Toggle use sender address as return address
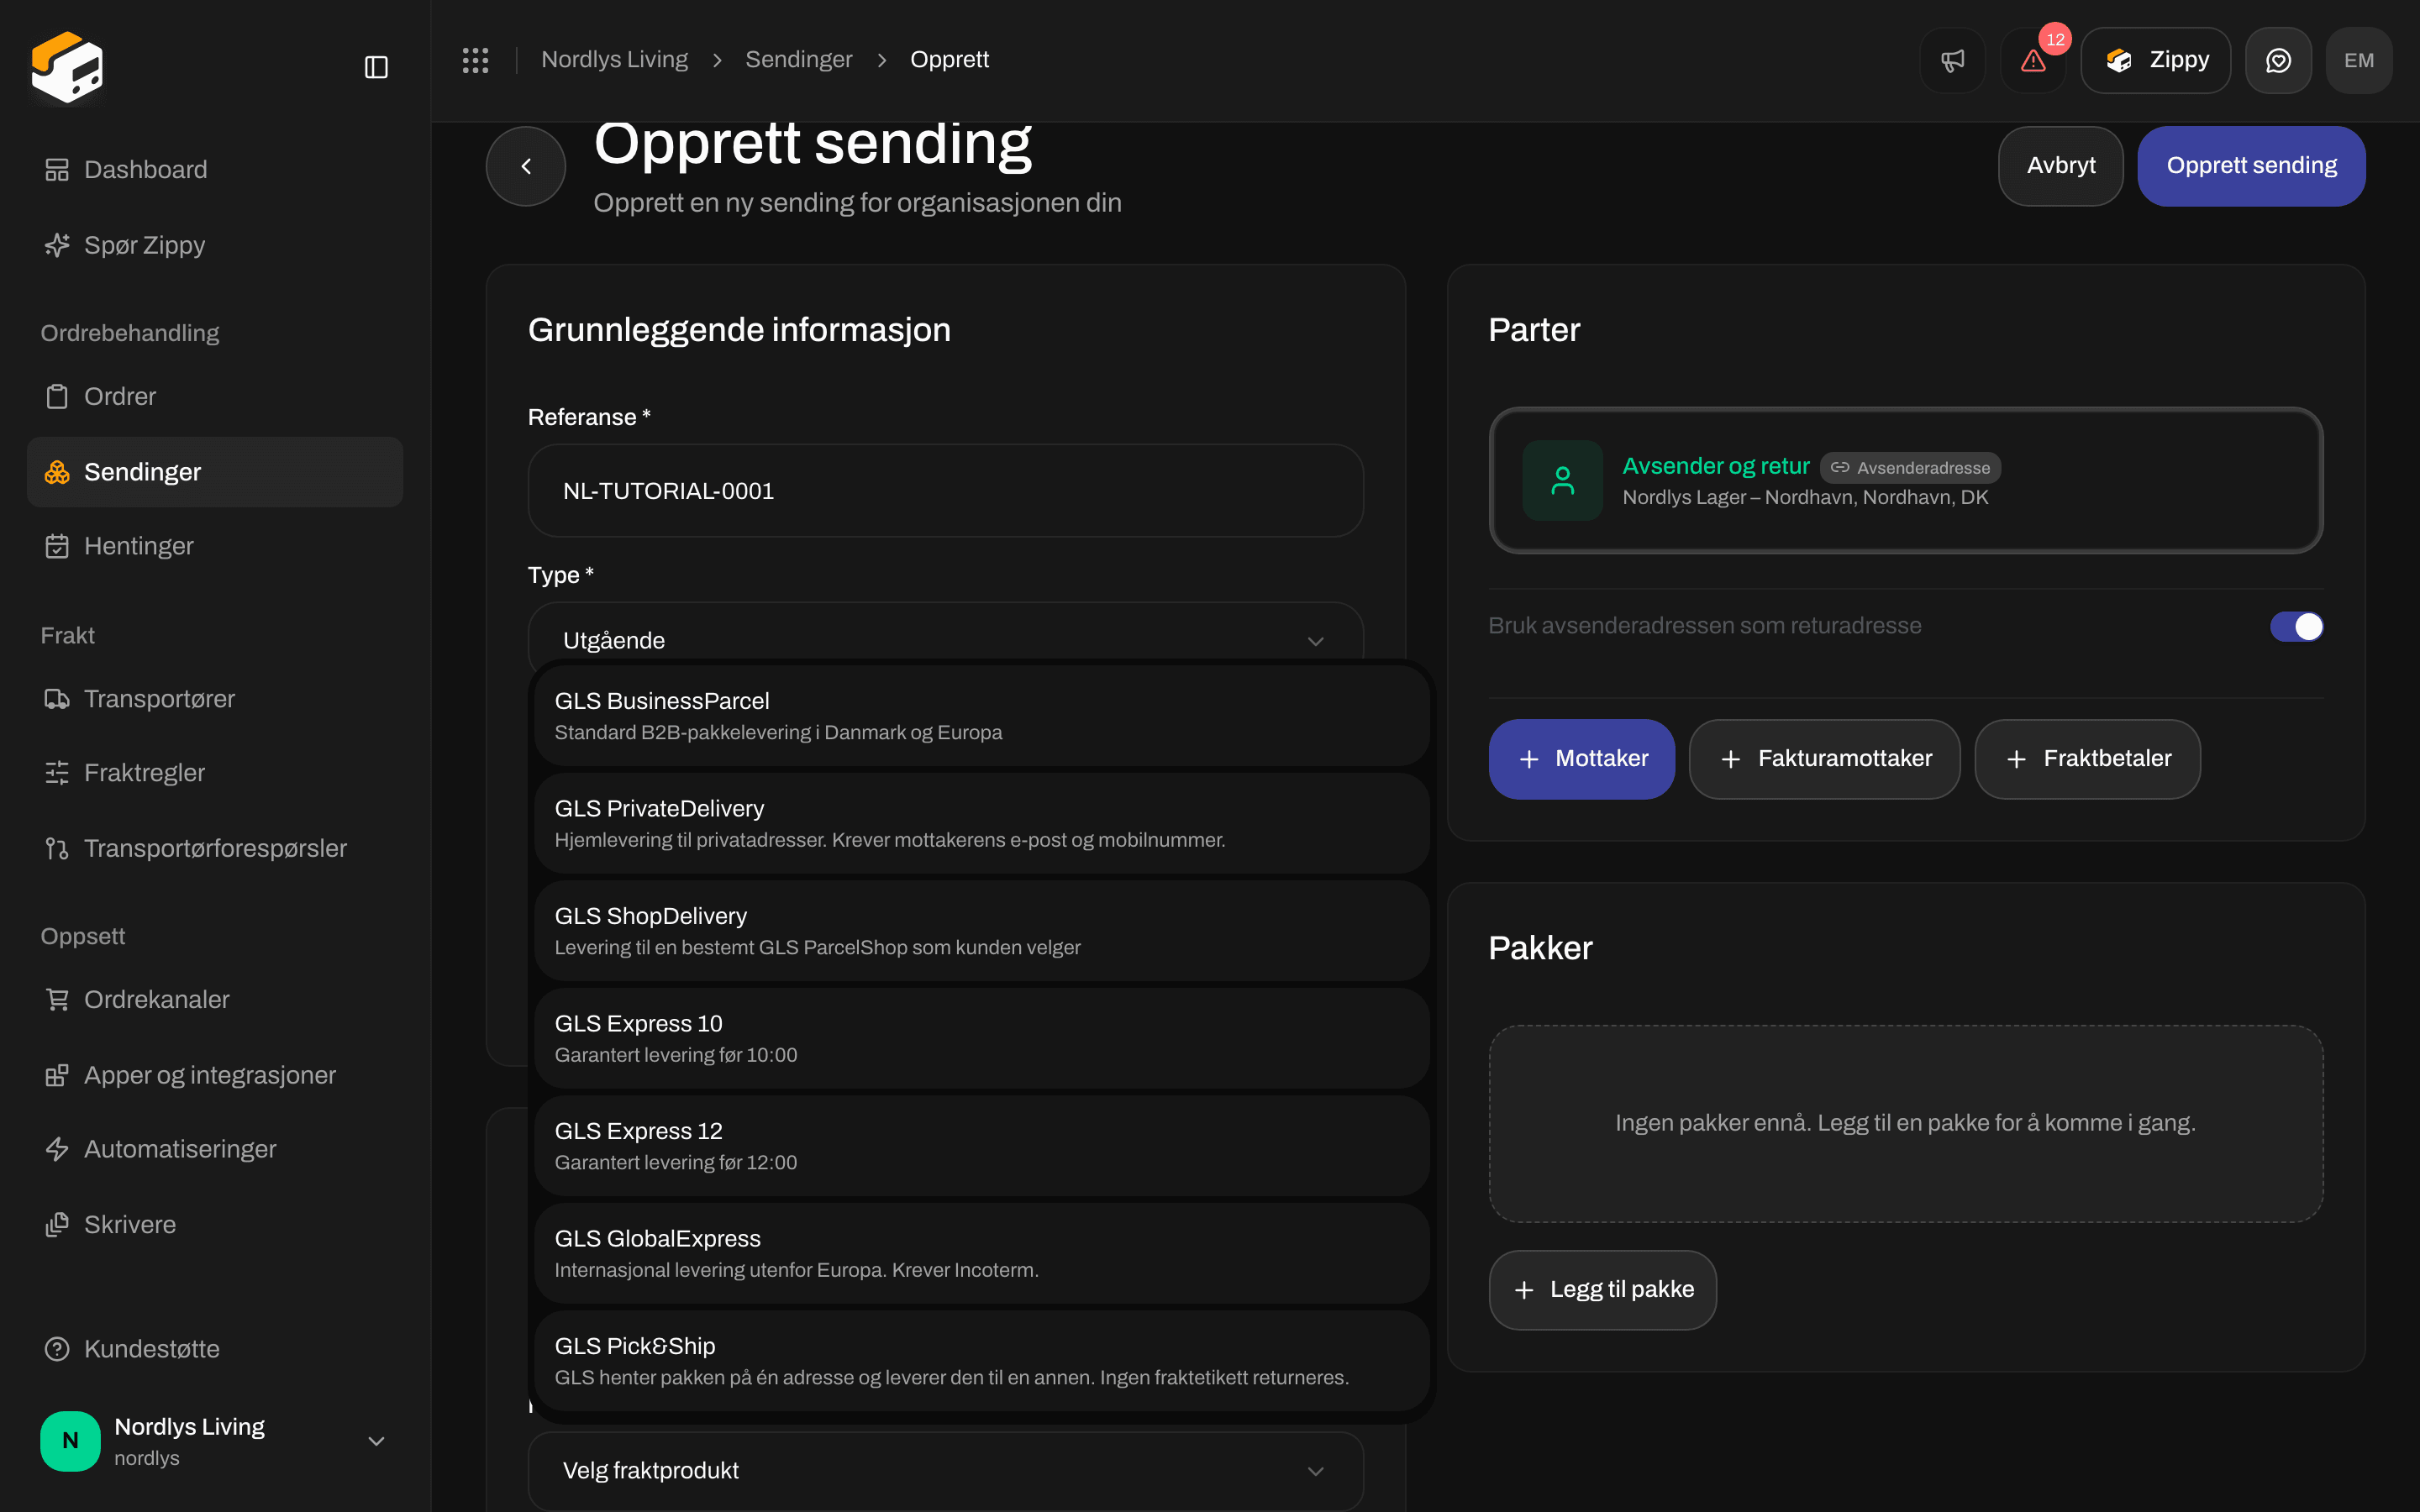The image size is (2420, 1512). click(2296, 626)
